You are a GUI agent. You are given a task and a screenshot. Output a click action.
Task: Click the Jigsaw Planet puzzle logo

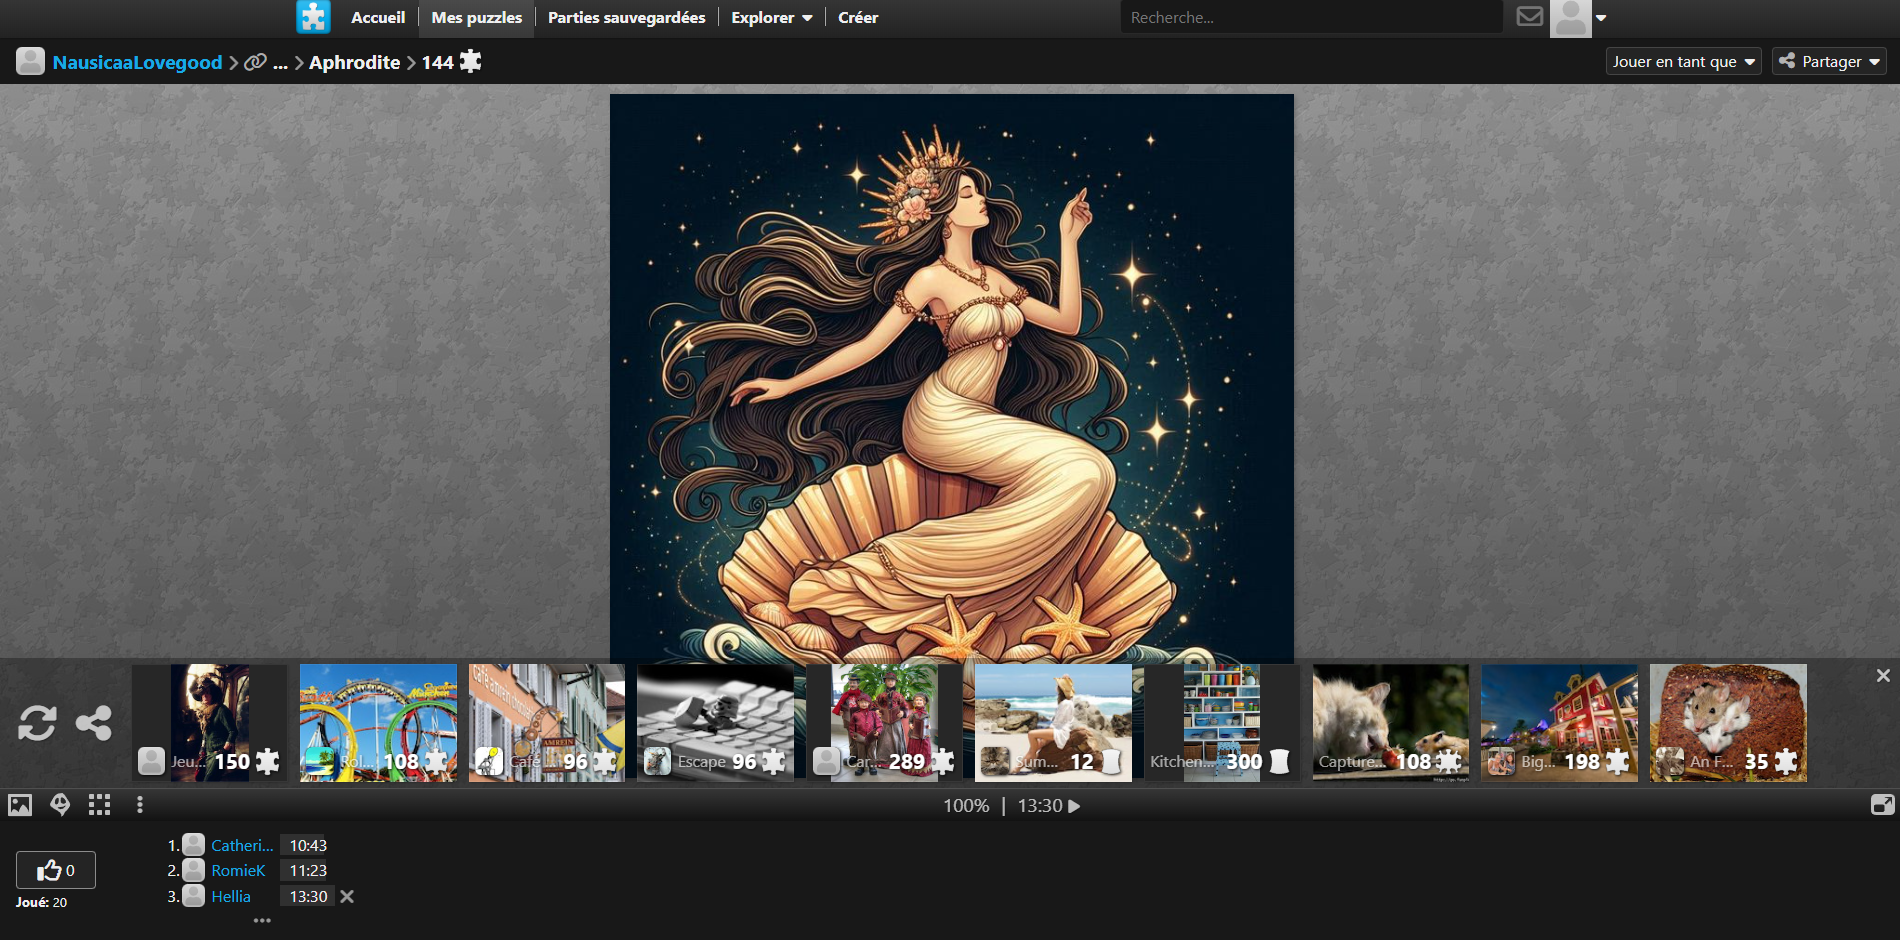click(313, 17)
